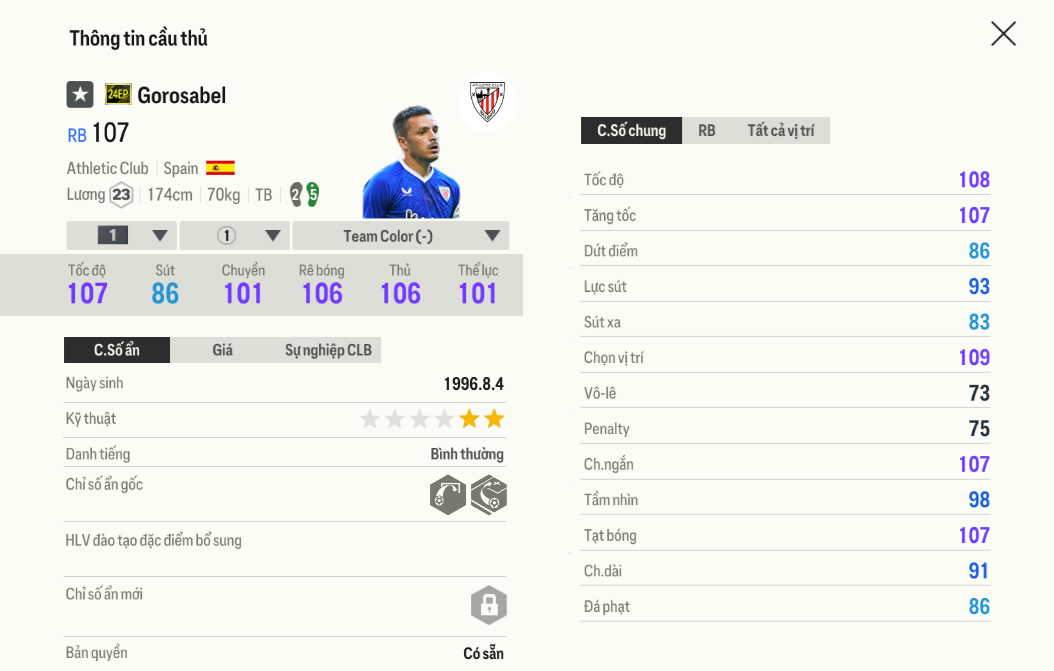The width and height of the screenshot is (1054, 671).
Task: Switch to the RB stats tab
Action: (707, 131)
